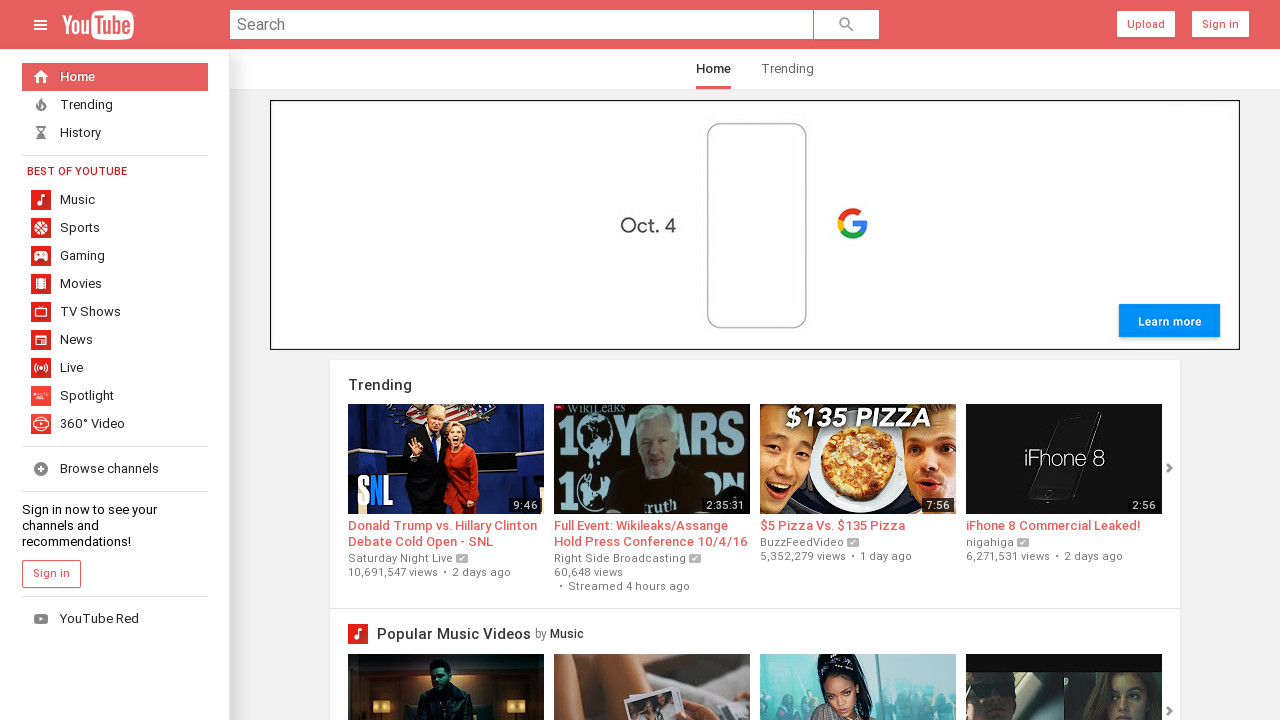Click the Upload button

tap(1146, 24)
